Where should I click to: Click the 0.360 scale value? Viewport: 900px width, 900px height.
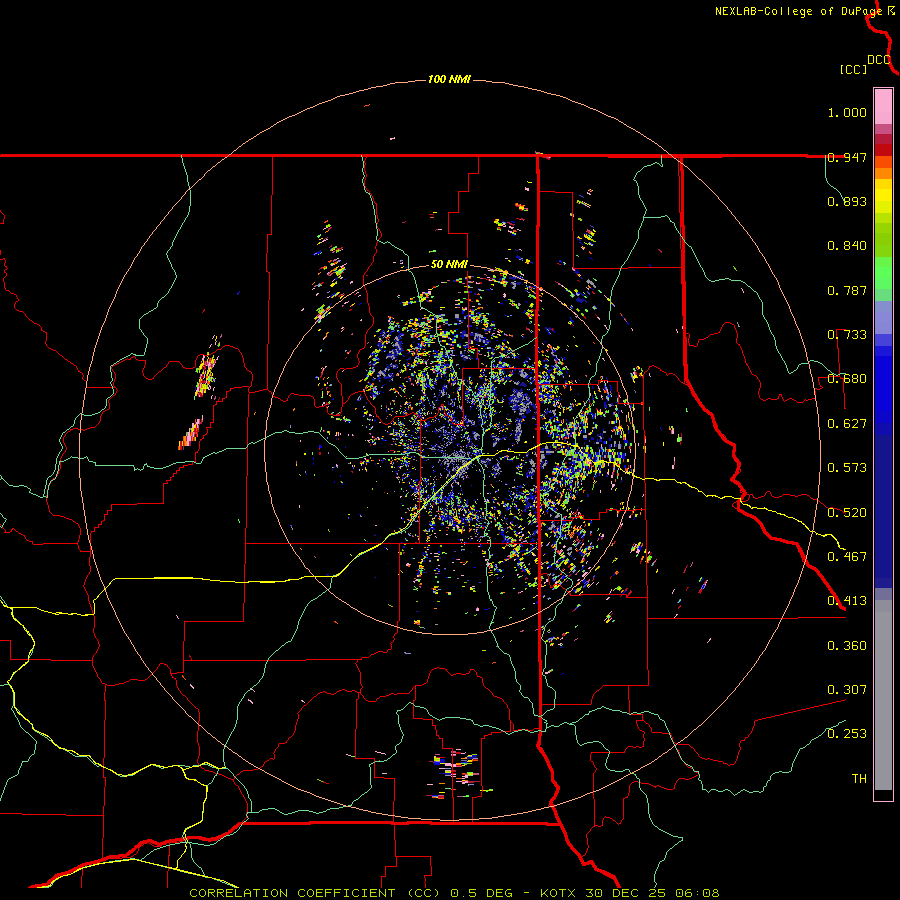(x=847, y=646)
